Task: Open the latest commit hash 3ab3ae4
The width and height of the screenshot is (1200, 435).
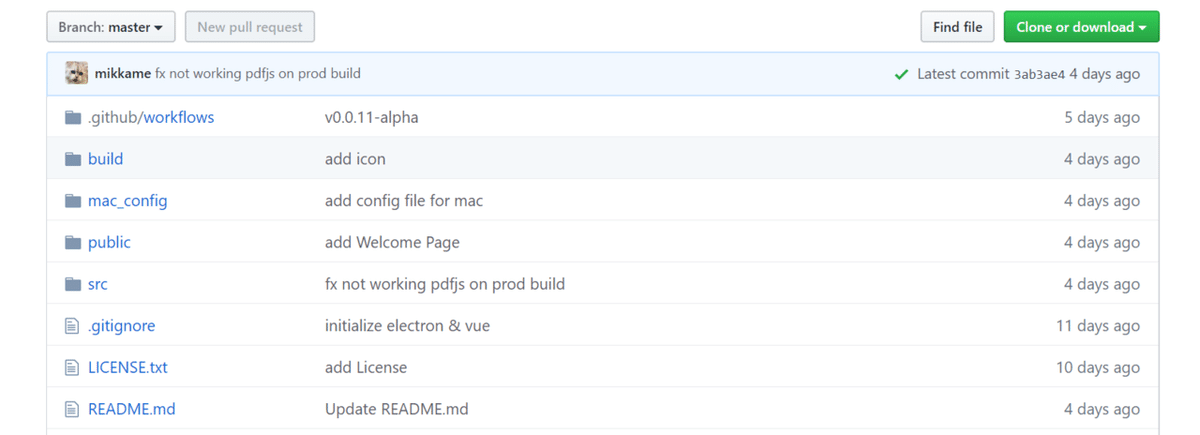Action: click(1039, 74)
